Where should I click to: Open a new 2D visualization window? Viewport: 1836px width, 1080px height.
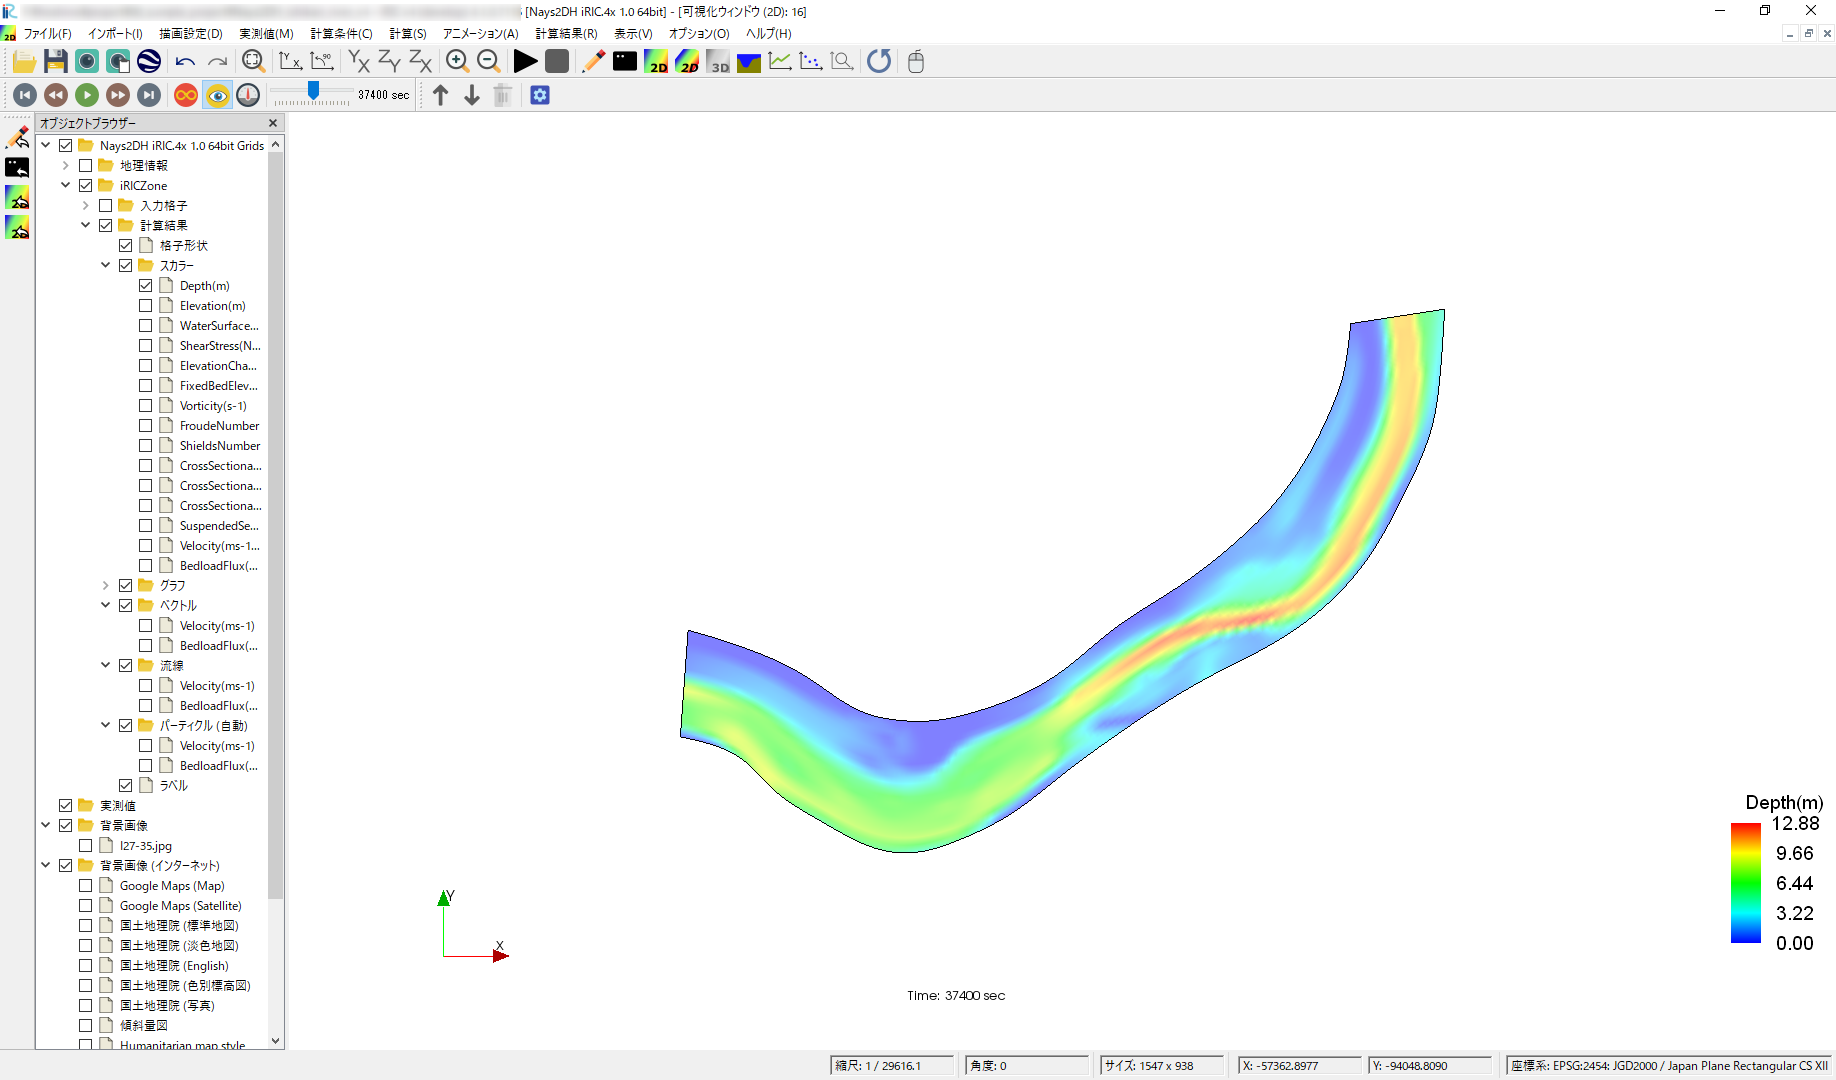[x=656, y=62]
